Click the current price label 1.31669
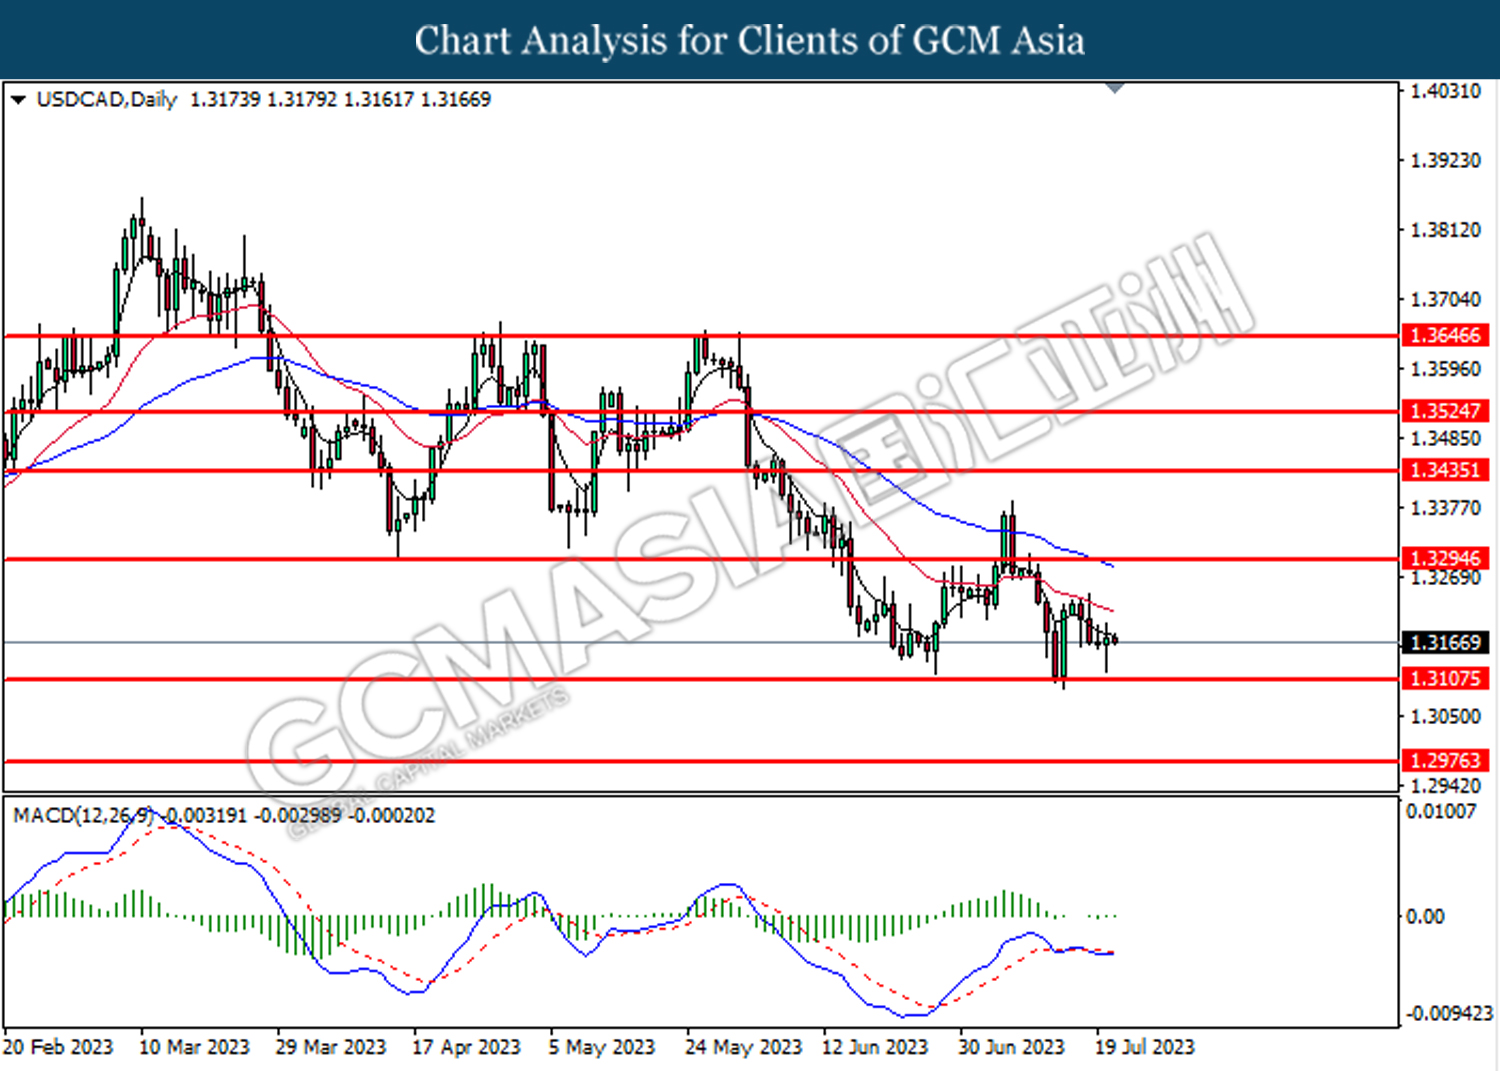Screen dimensions: 1500x1071 pyautogui.click(x=1445, y=642)
